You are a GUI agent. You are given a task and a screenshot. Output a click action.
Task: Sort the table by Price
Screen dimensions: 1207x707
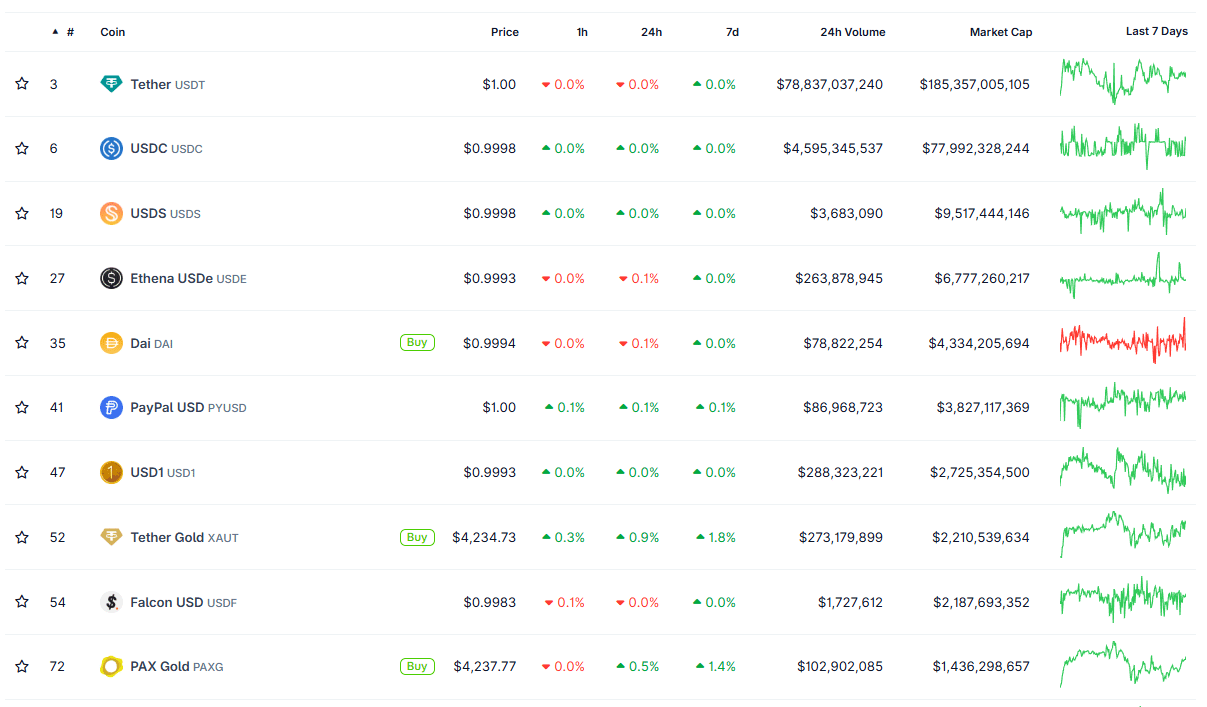point(505,31)
